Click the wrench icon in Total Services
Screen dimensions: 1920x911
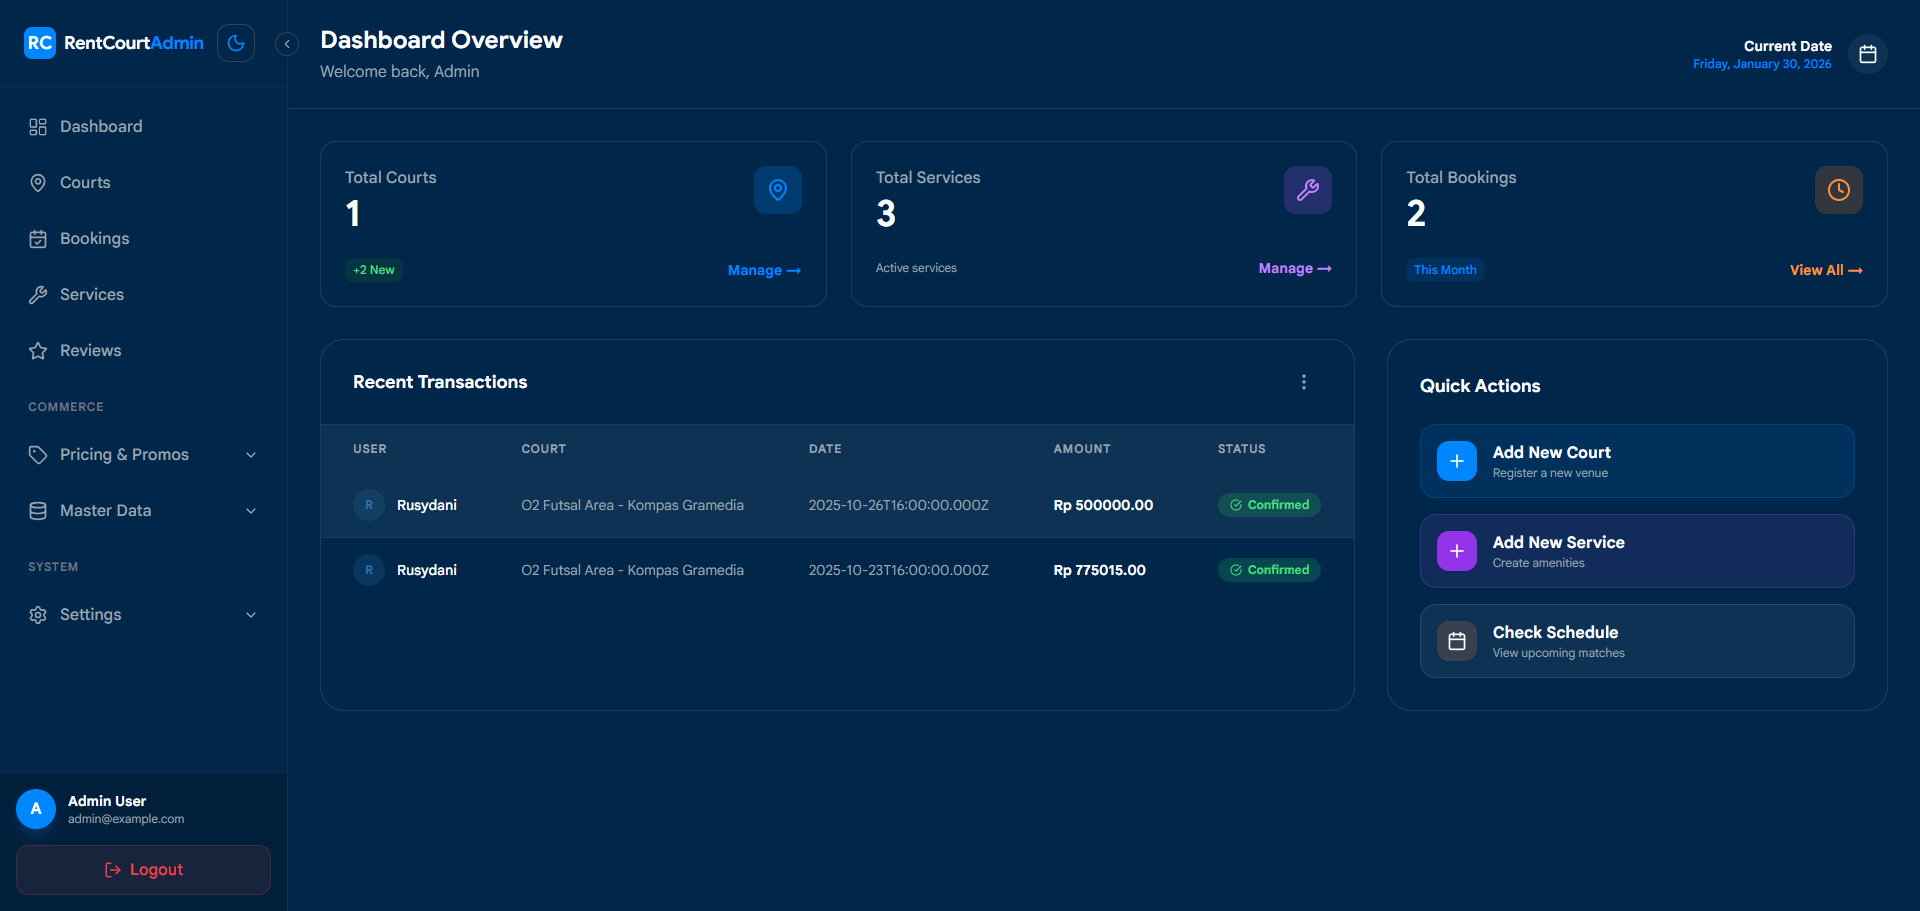[x=1307, y=190]
